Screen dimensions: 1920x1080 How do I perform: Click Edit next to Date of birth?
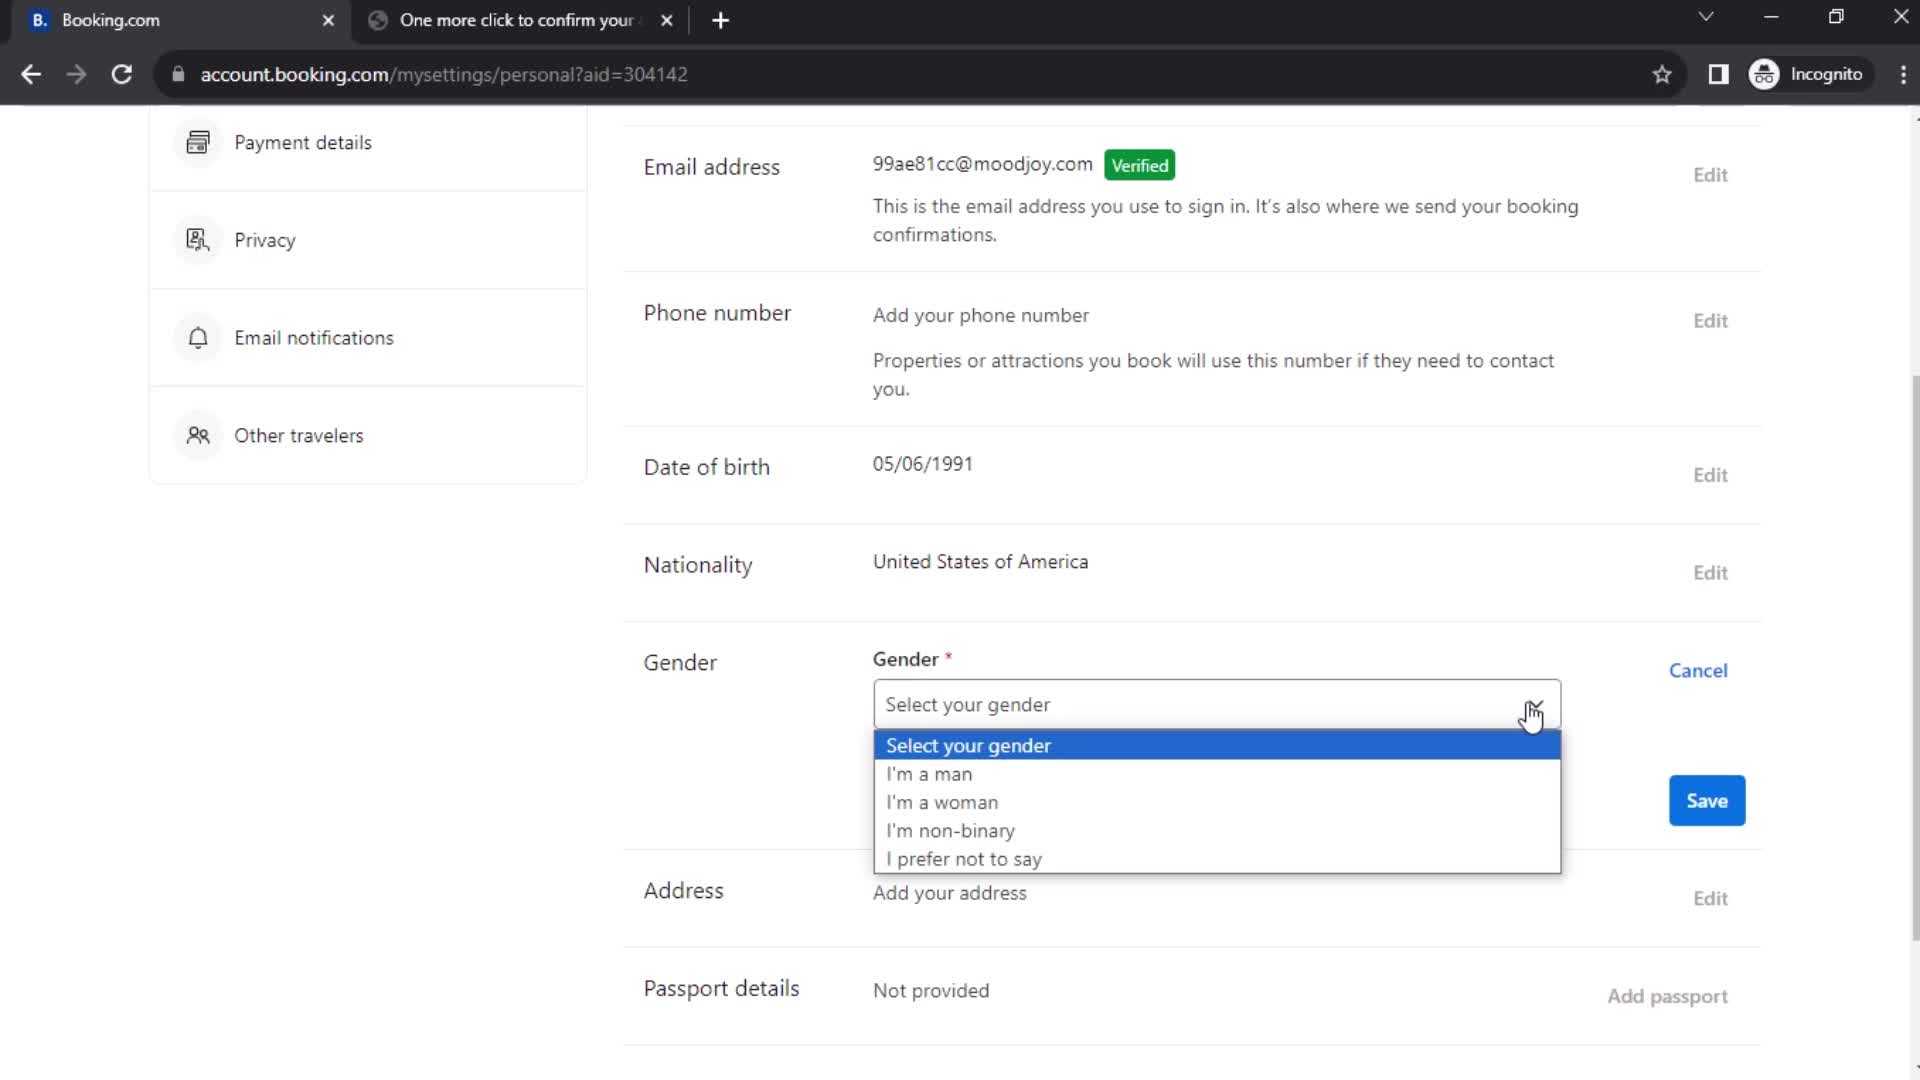click(x=1712, y=475)
